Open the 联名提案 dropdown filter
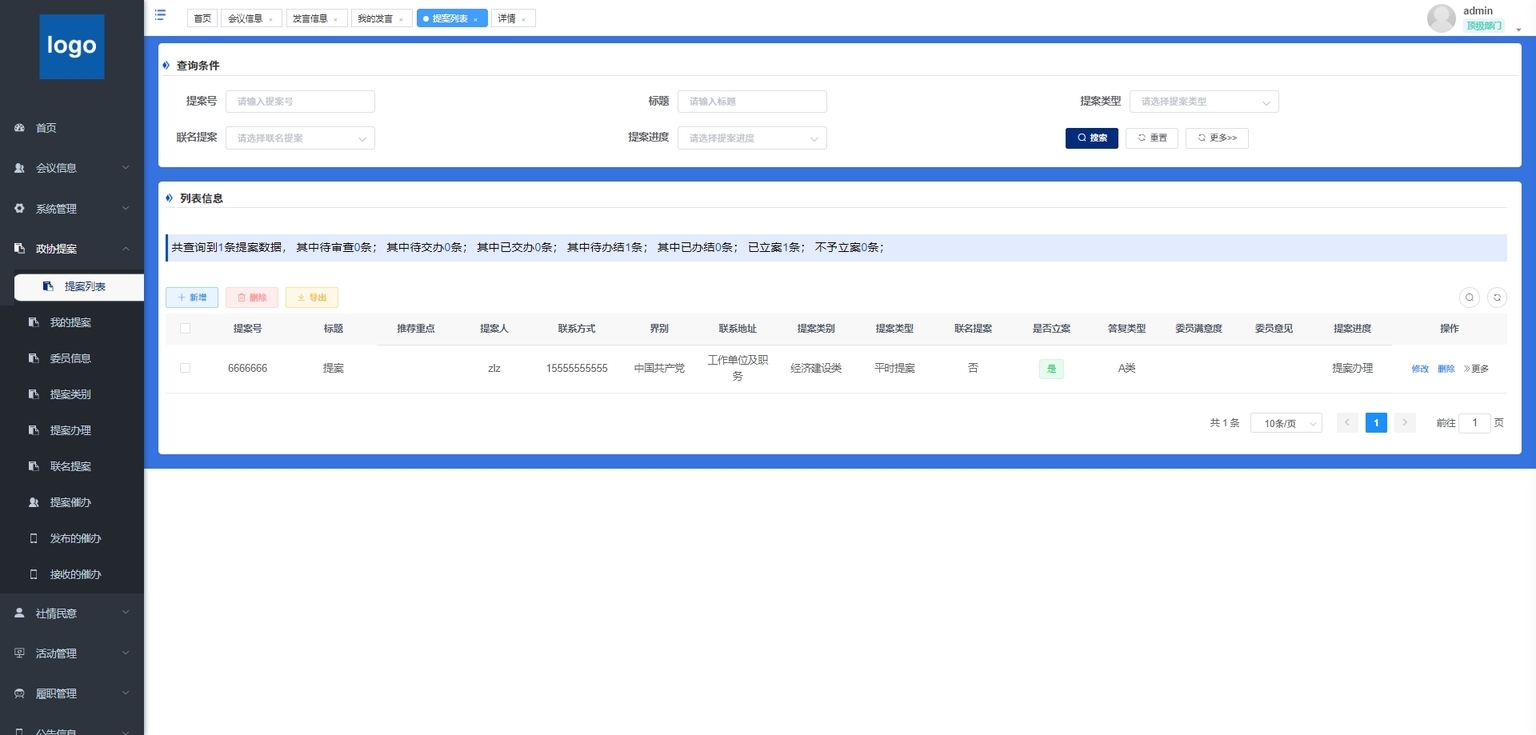The width and height of the screenshot is (1536, 735). coord(300,138)
